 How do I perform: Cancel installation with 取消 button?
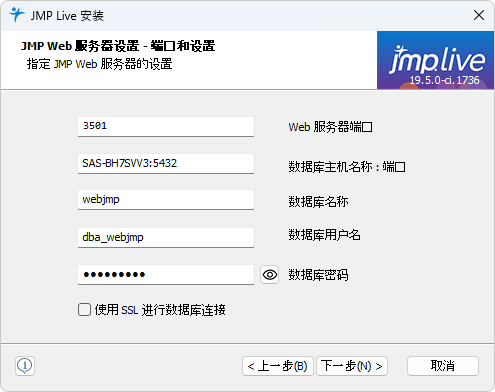(443, 366)
